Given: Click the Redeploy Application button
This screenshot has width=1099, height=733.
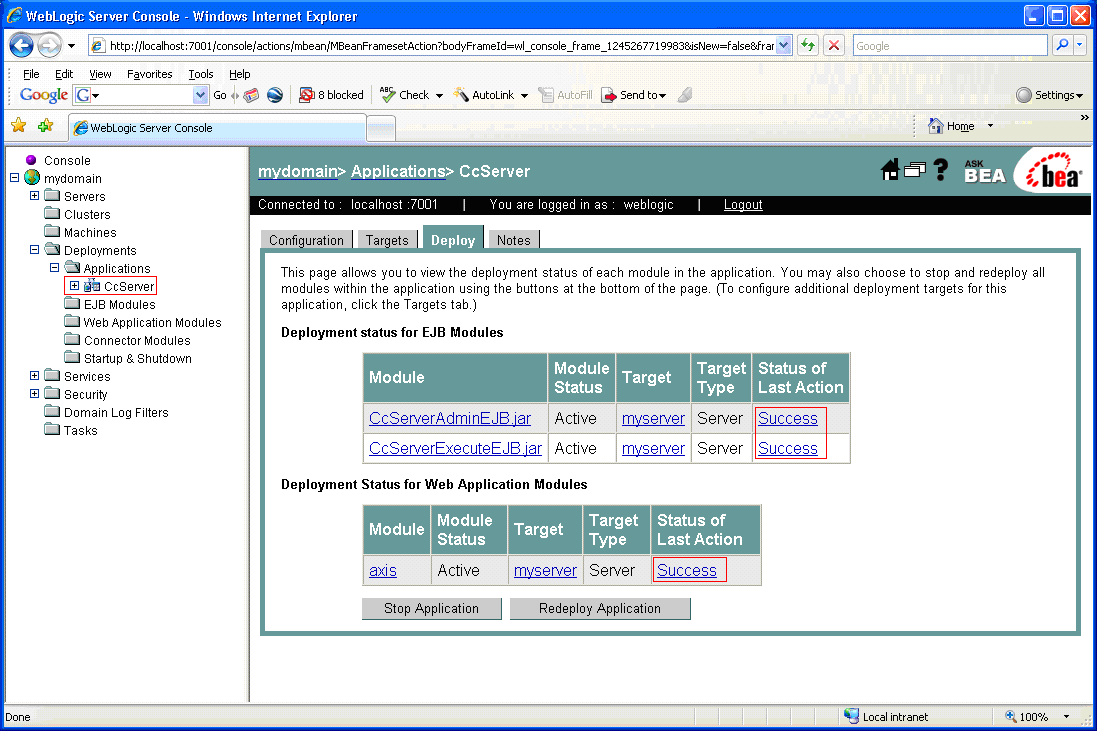Looking at the screenshot, I should [599, 608].
